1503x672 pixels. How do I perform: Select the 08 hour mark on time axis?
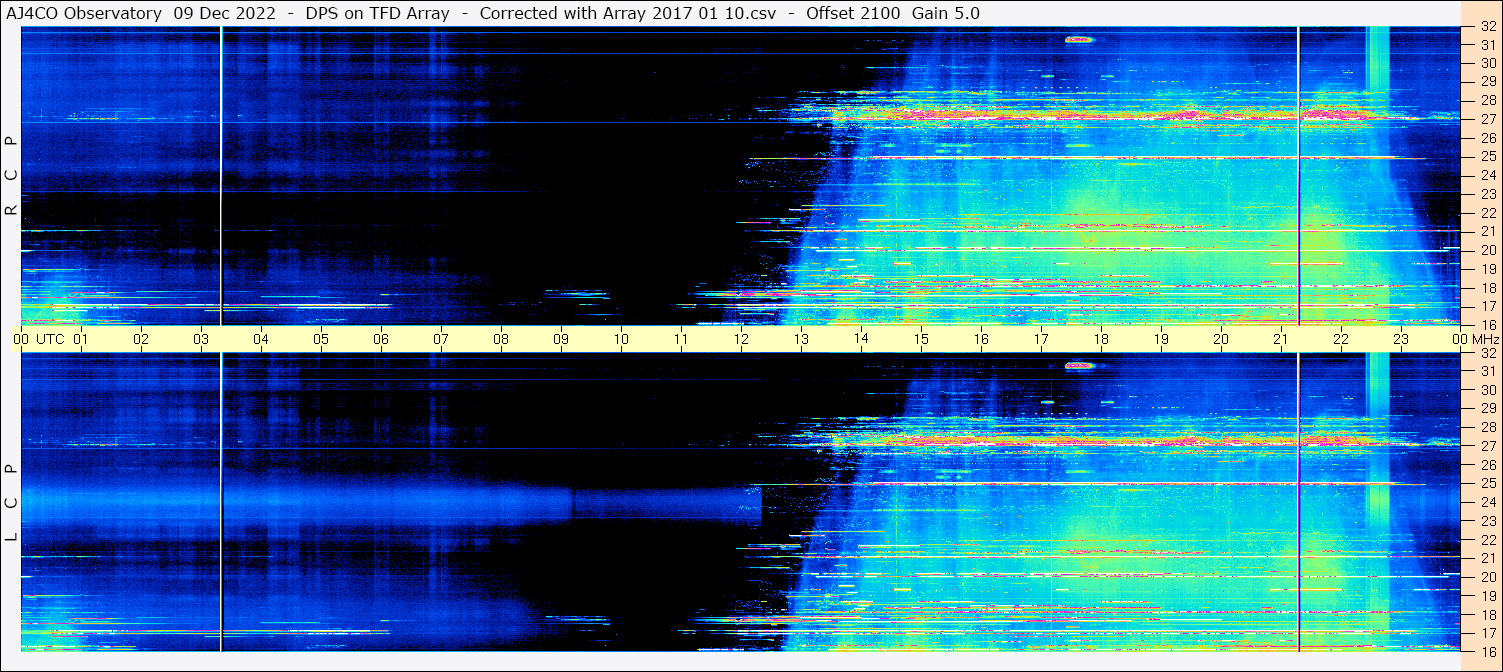[x=501, y=339]
